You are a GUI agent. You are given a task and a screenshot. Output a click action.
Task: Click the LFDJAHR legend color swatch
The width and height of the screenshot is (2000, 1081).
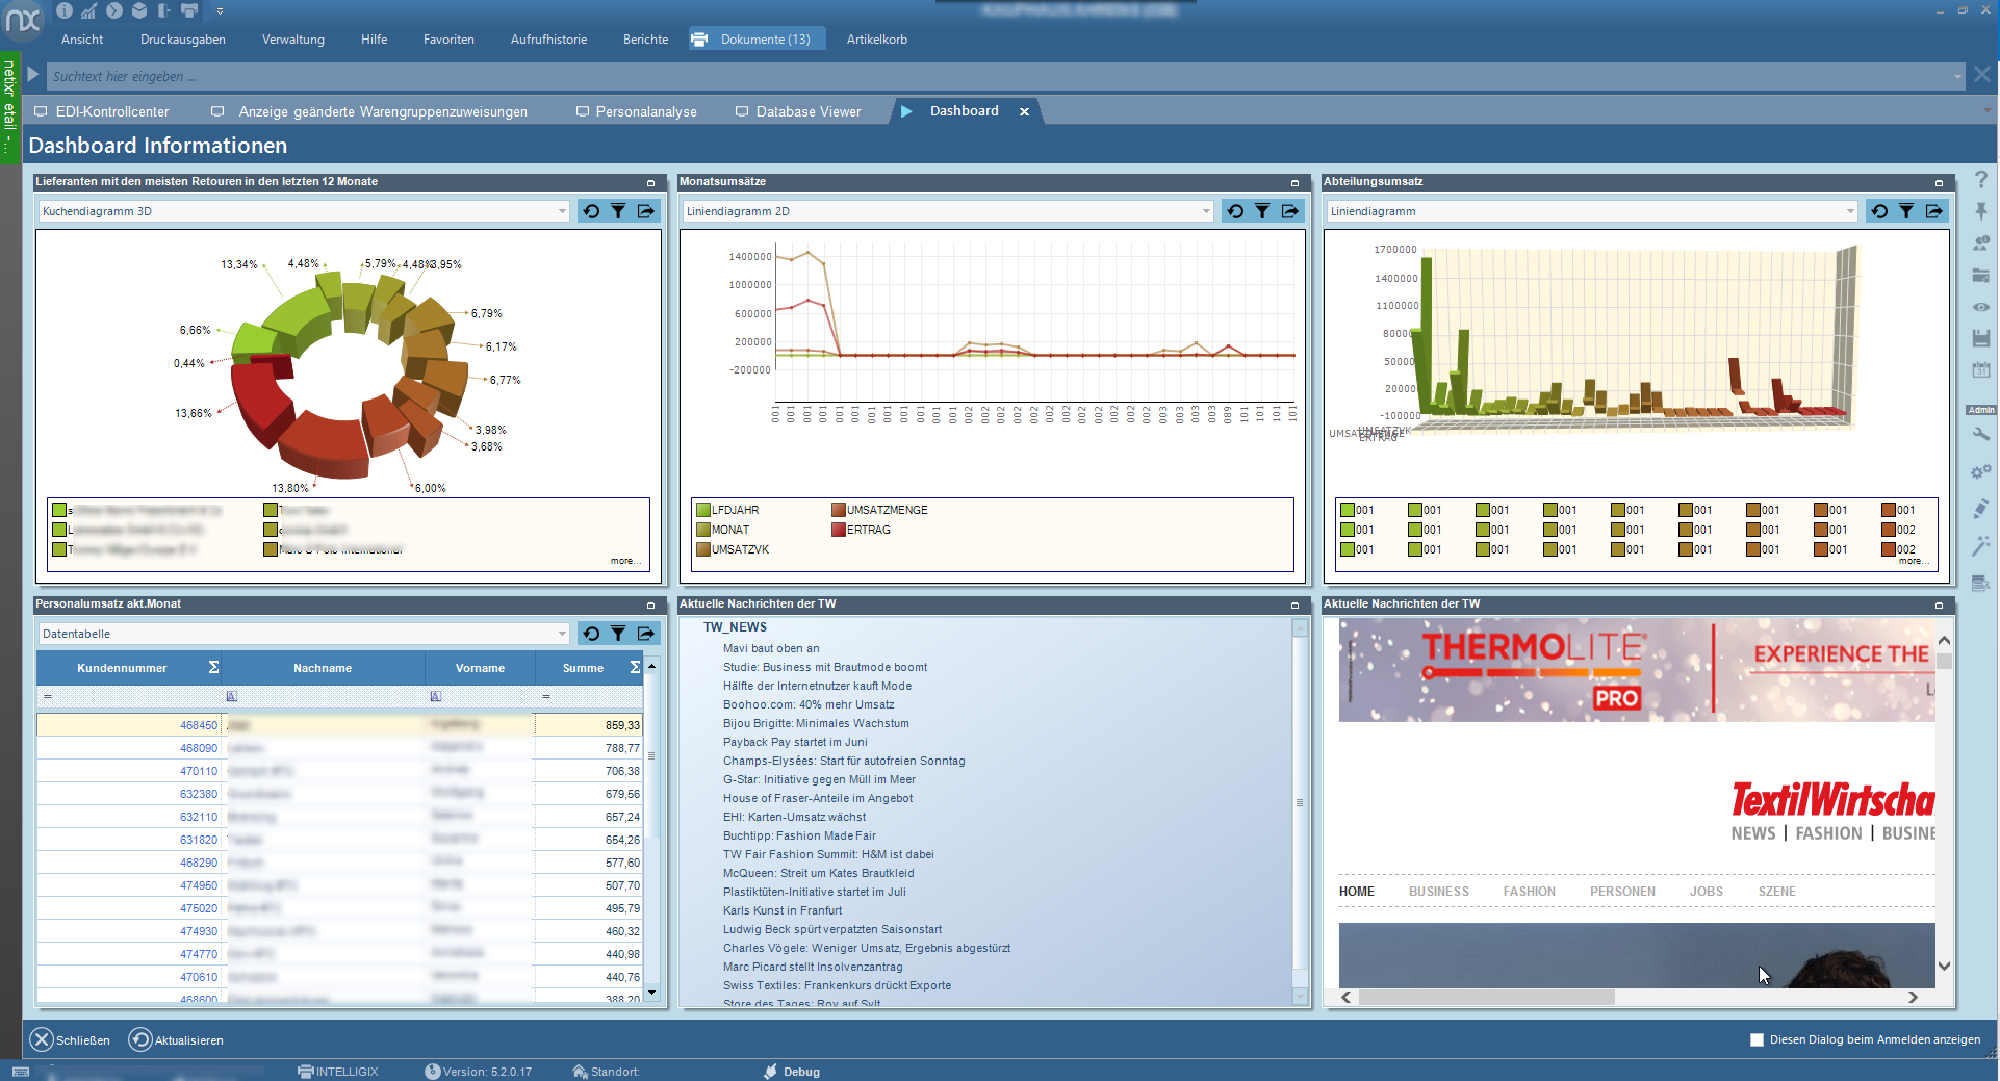click(x=703, y=510)
